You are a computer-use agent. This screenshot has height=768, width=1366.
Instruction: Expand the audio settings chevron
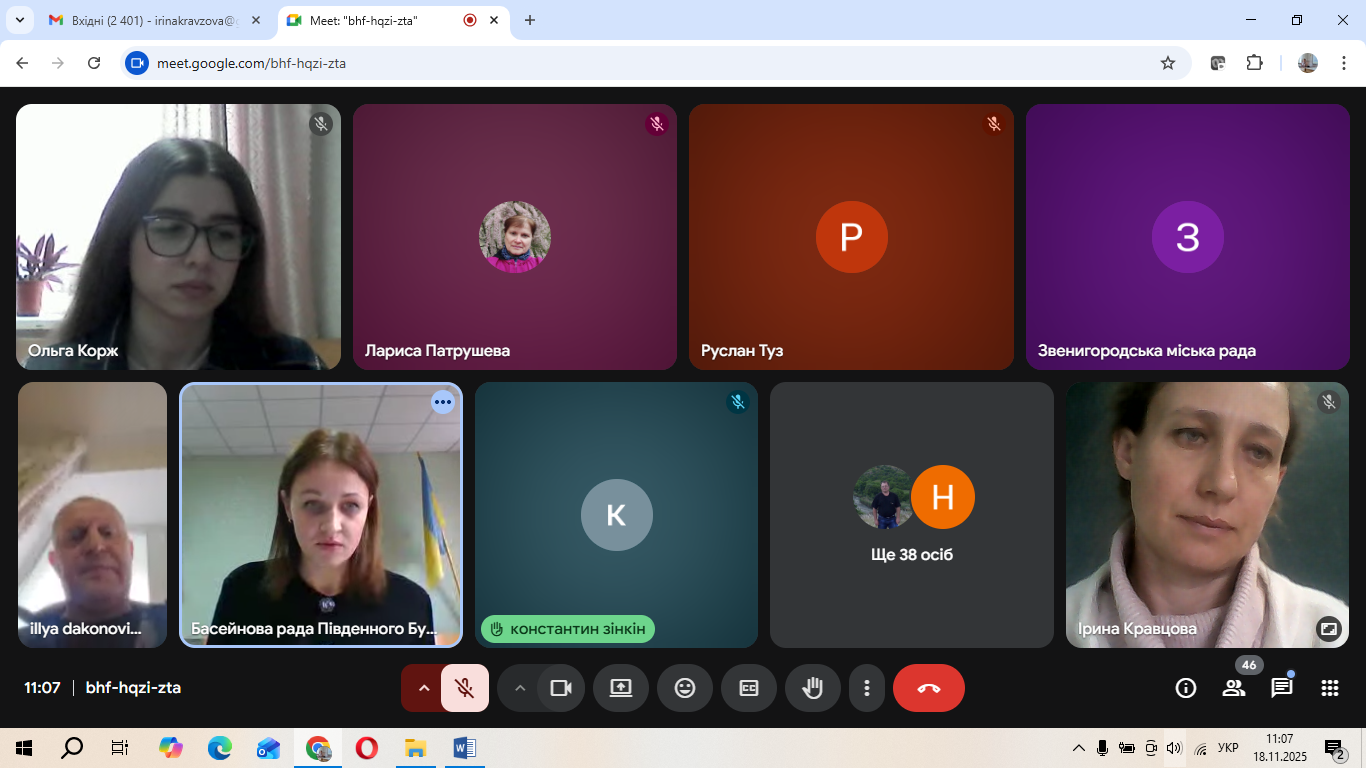(x=423, y=688)
